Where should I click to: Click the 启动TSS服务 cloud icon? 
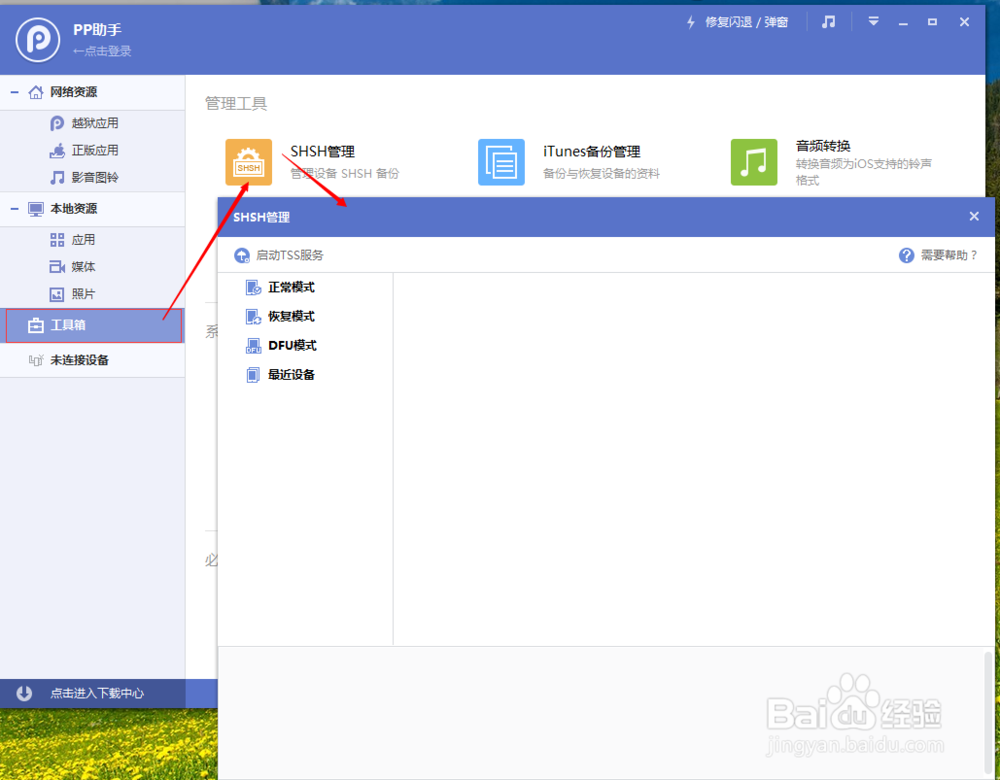pos(242,255)
